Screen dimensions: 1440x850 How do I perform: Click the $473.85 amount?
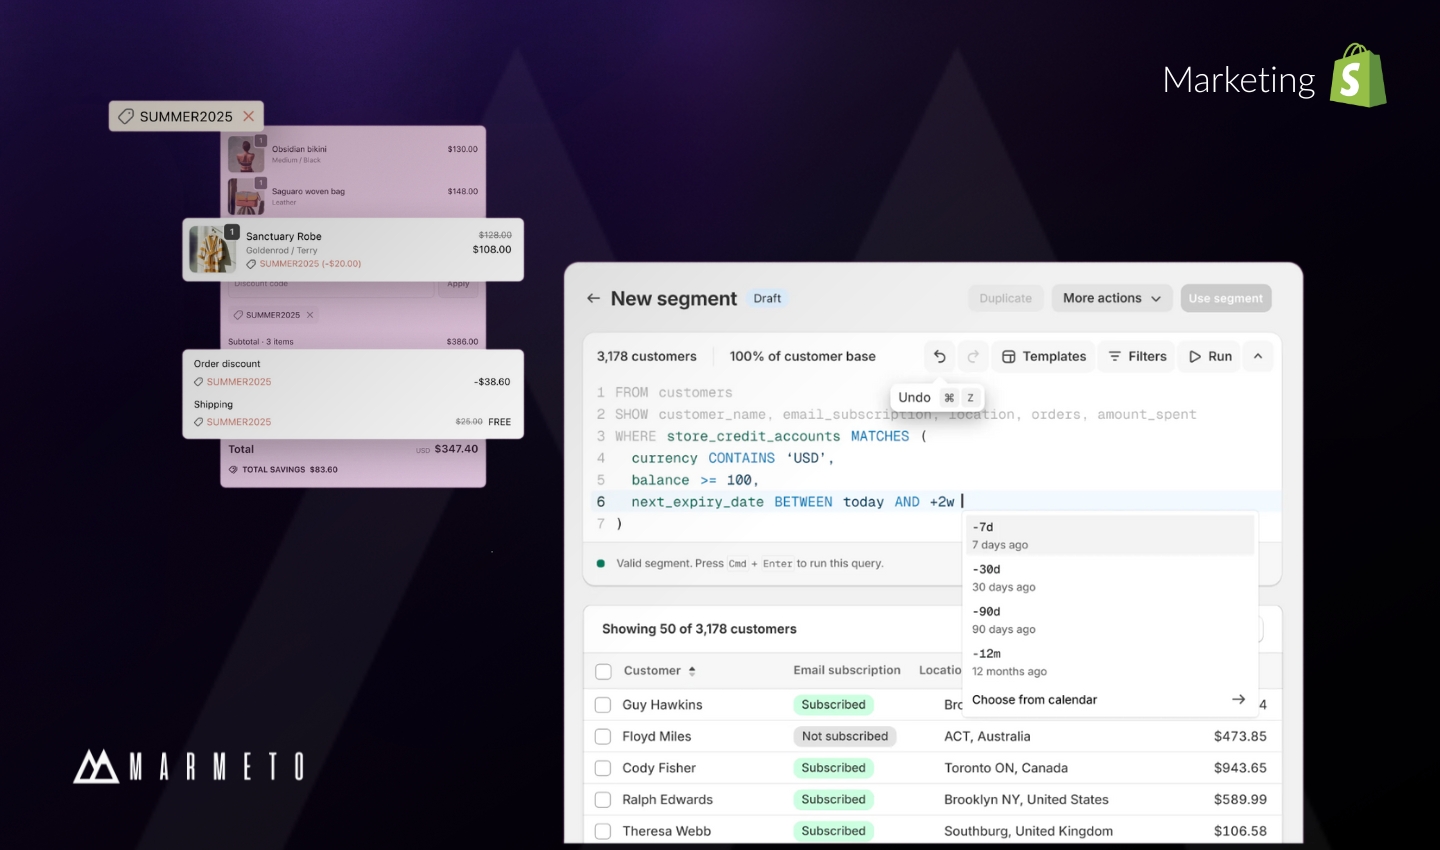point(1240,736)
